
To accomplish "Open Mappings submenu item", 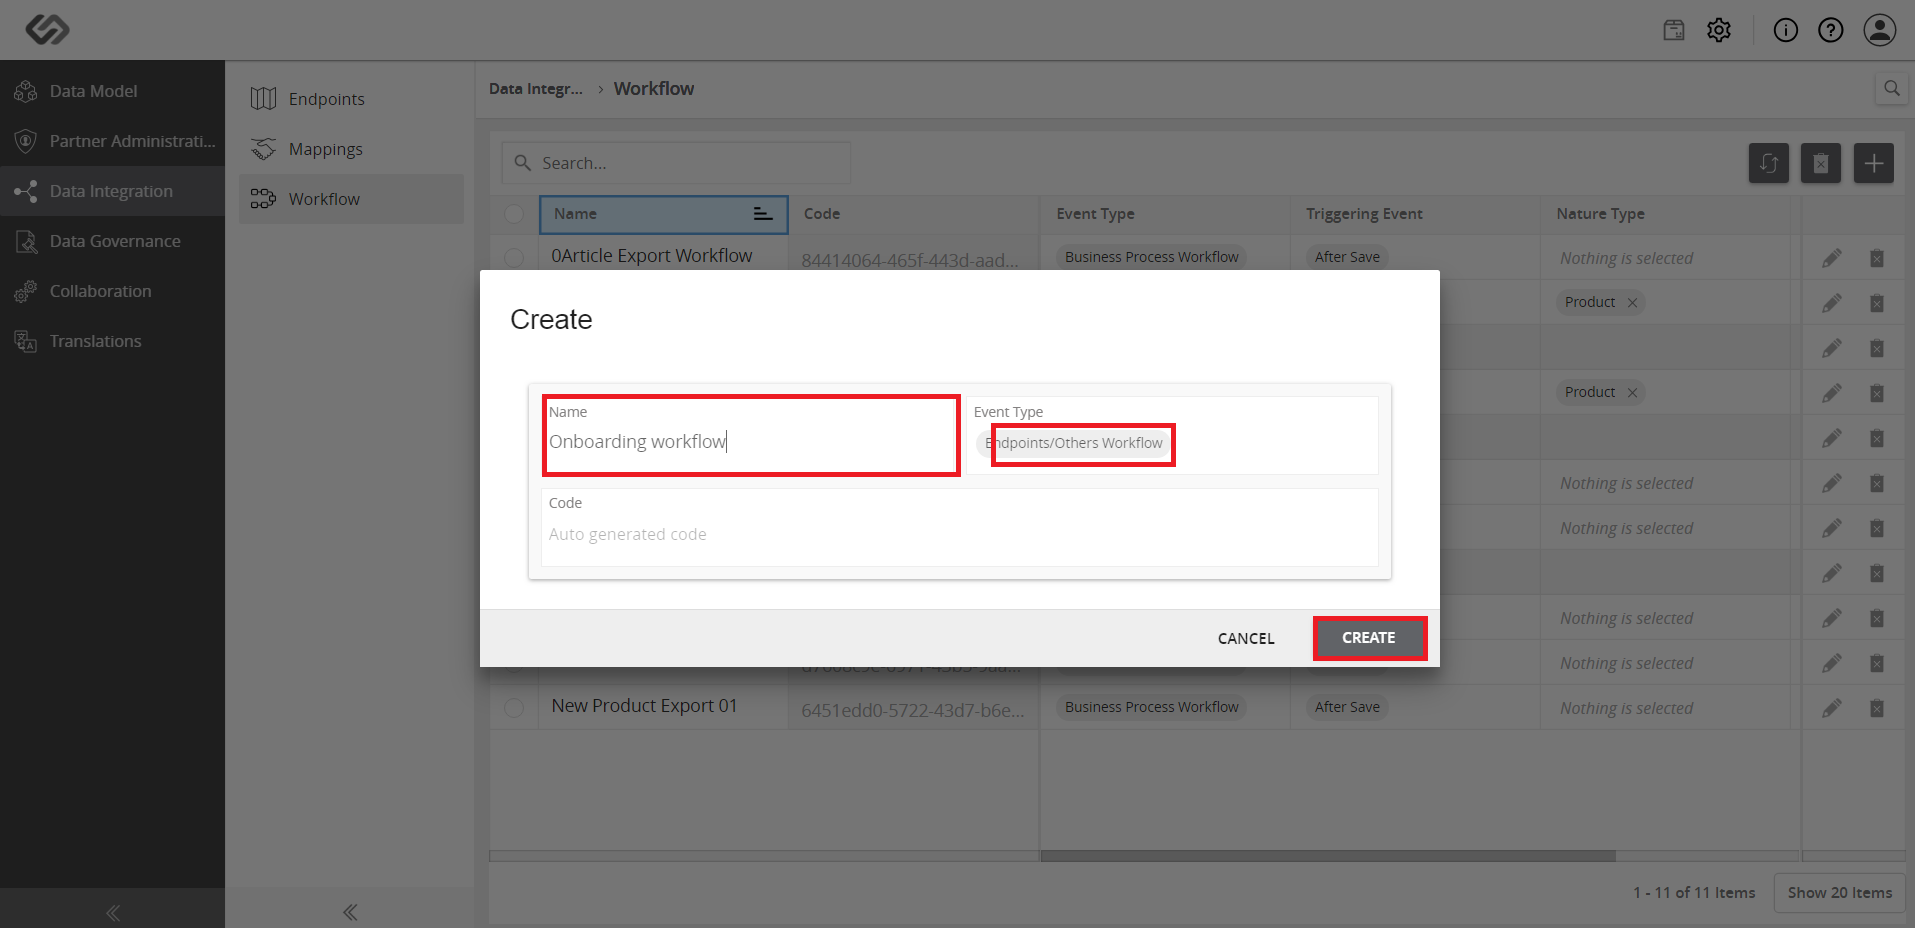I will tap(350, 149).
